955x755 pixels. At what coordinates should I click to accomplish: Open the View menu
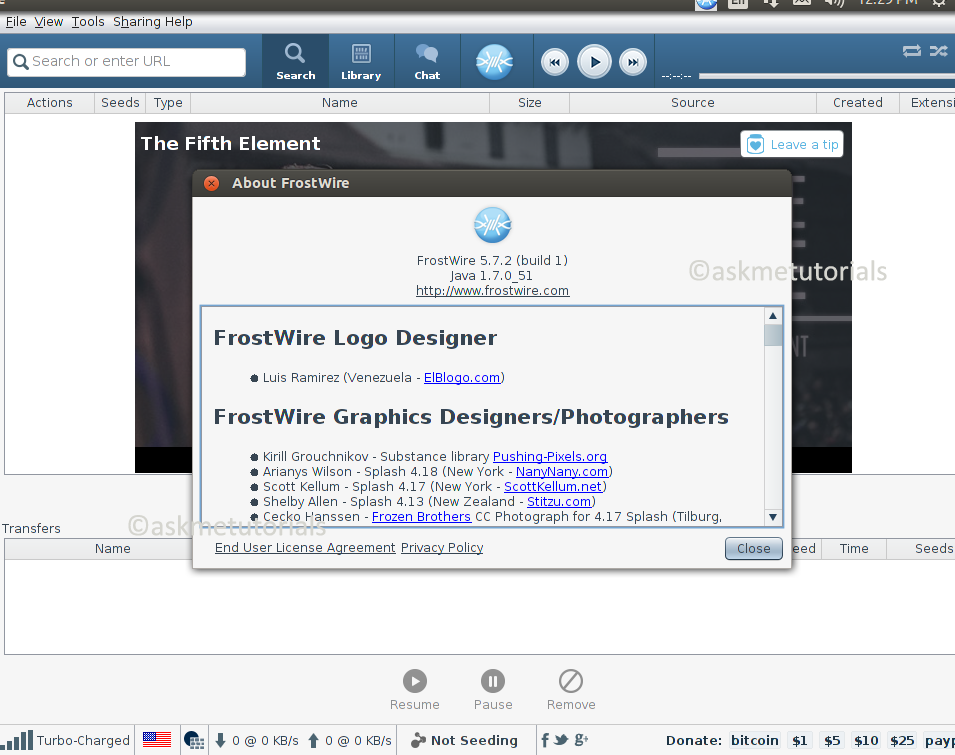point(49,22)
